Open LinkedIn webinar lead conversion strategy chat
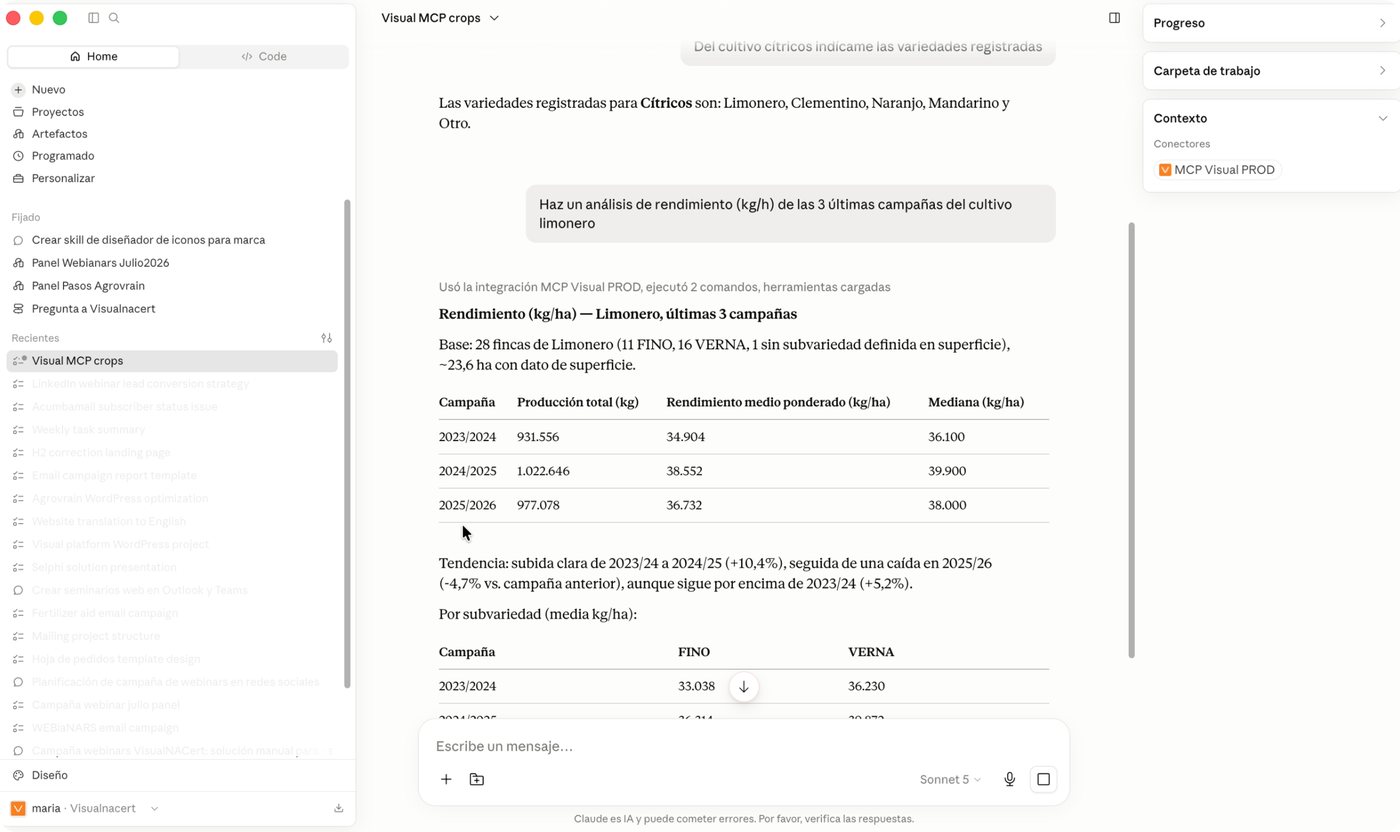The width and height of the screenshot is (1400, 832). click(x=140, y=384)
